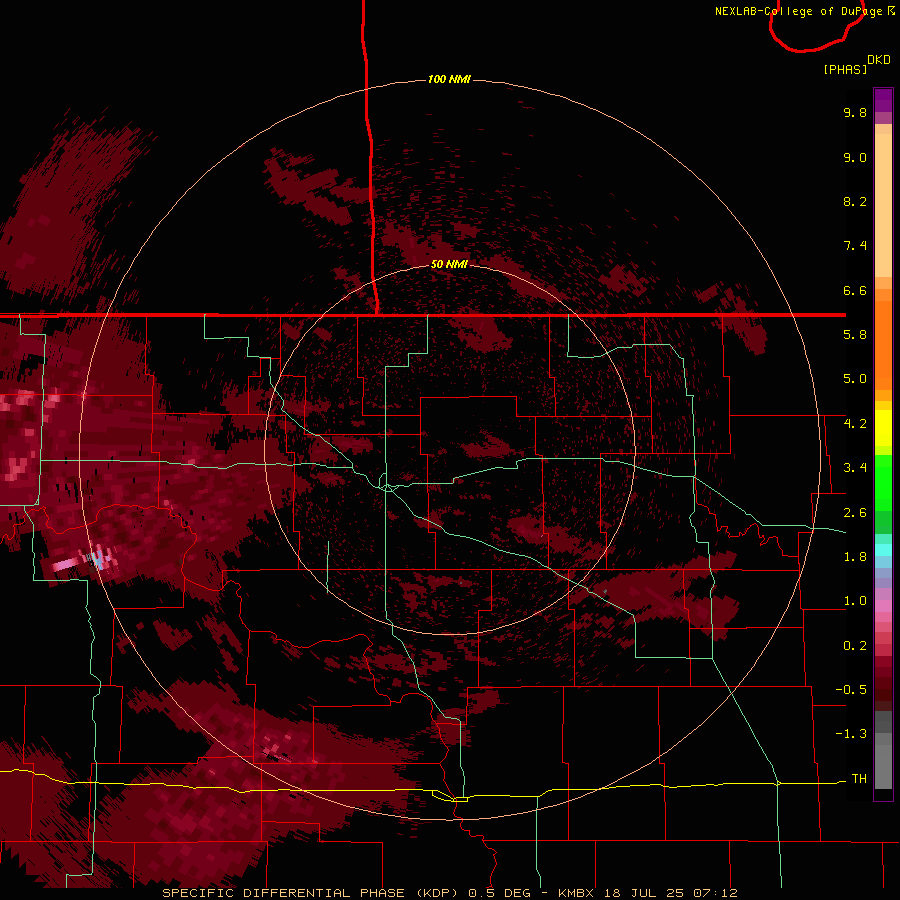900x900 pixels.
Task: Click the 1.8 color scale value
Action: click(855, 557)
